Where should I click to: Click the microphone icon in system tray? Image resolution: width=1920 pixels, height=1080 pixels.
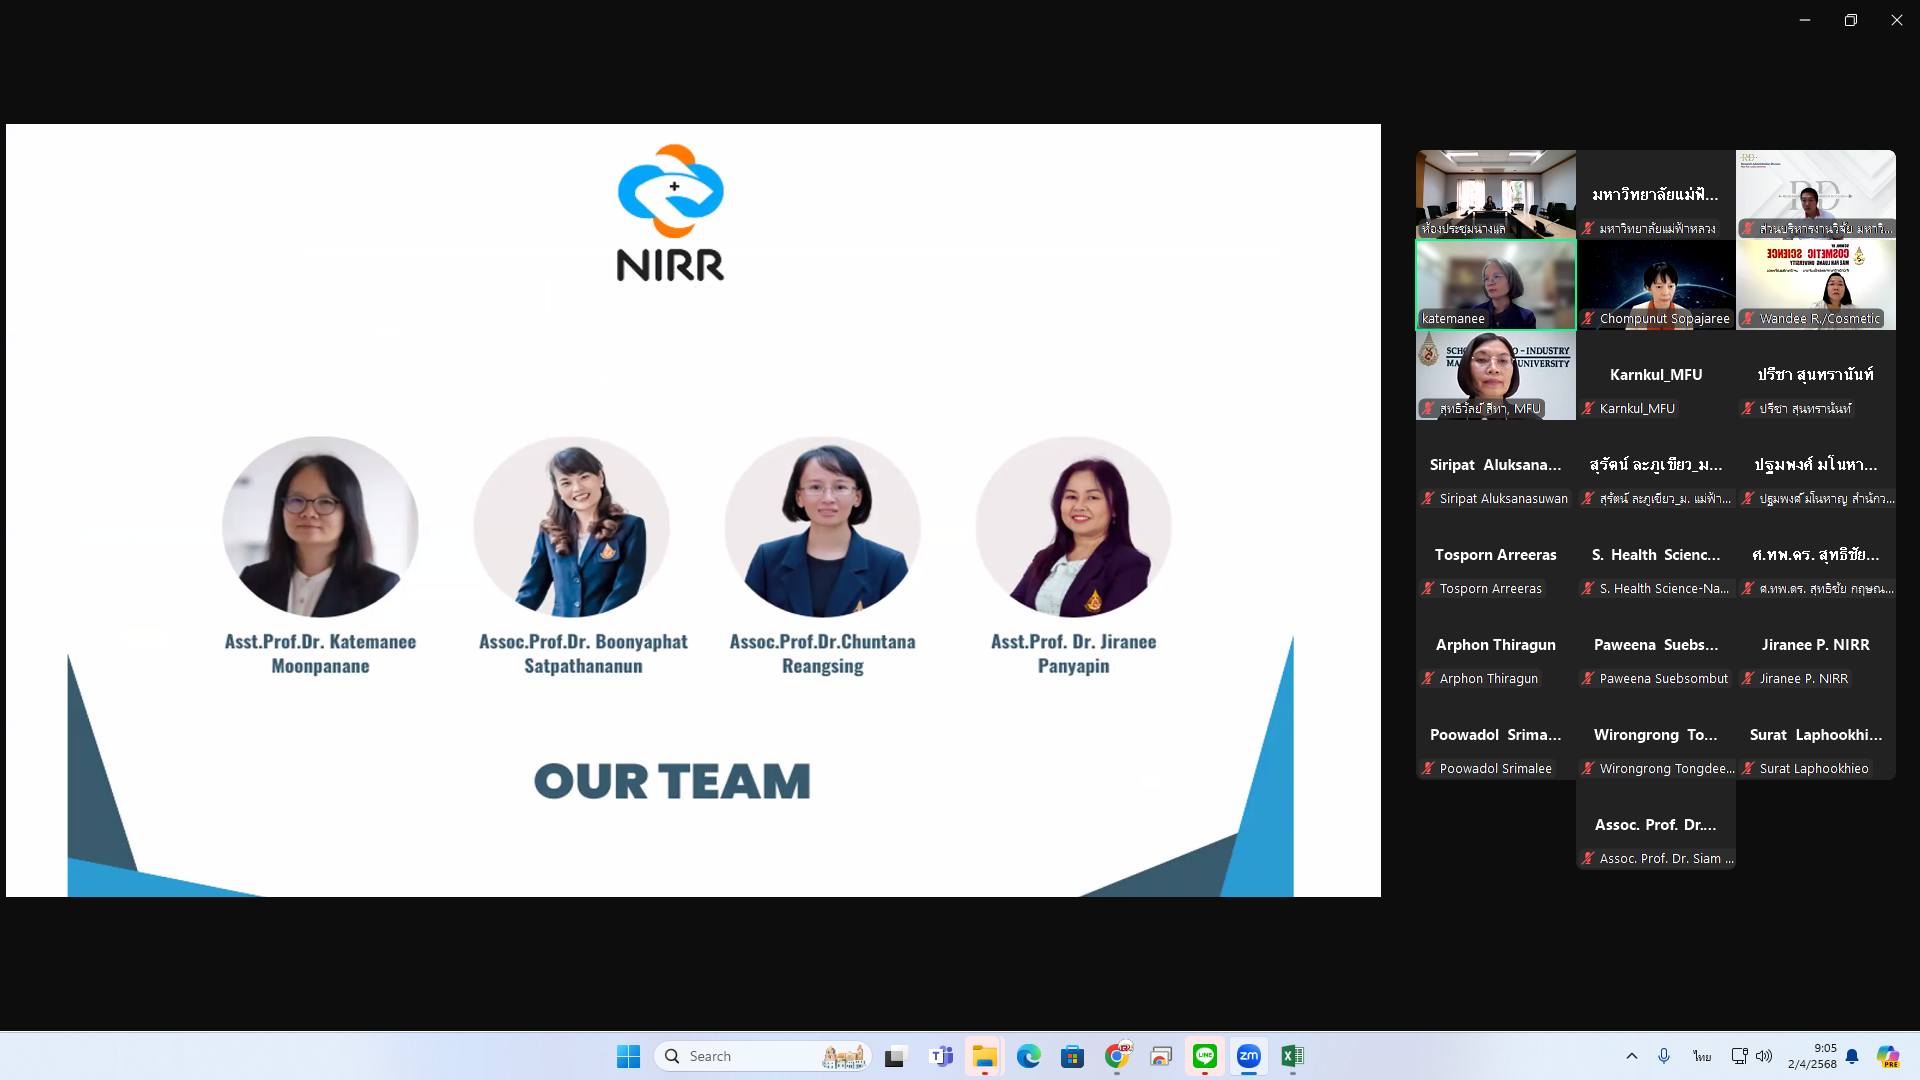click(x=1664, y=1056)
